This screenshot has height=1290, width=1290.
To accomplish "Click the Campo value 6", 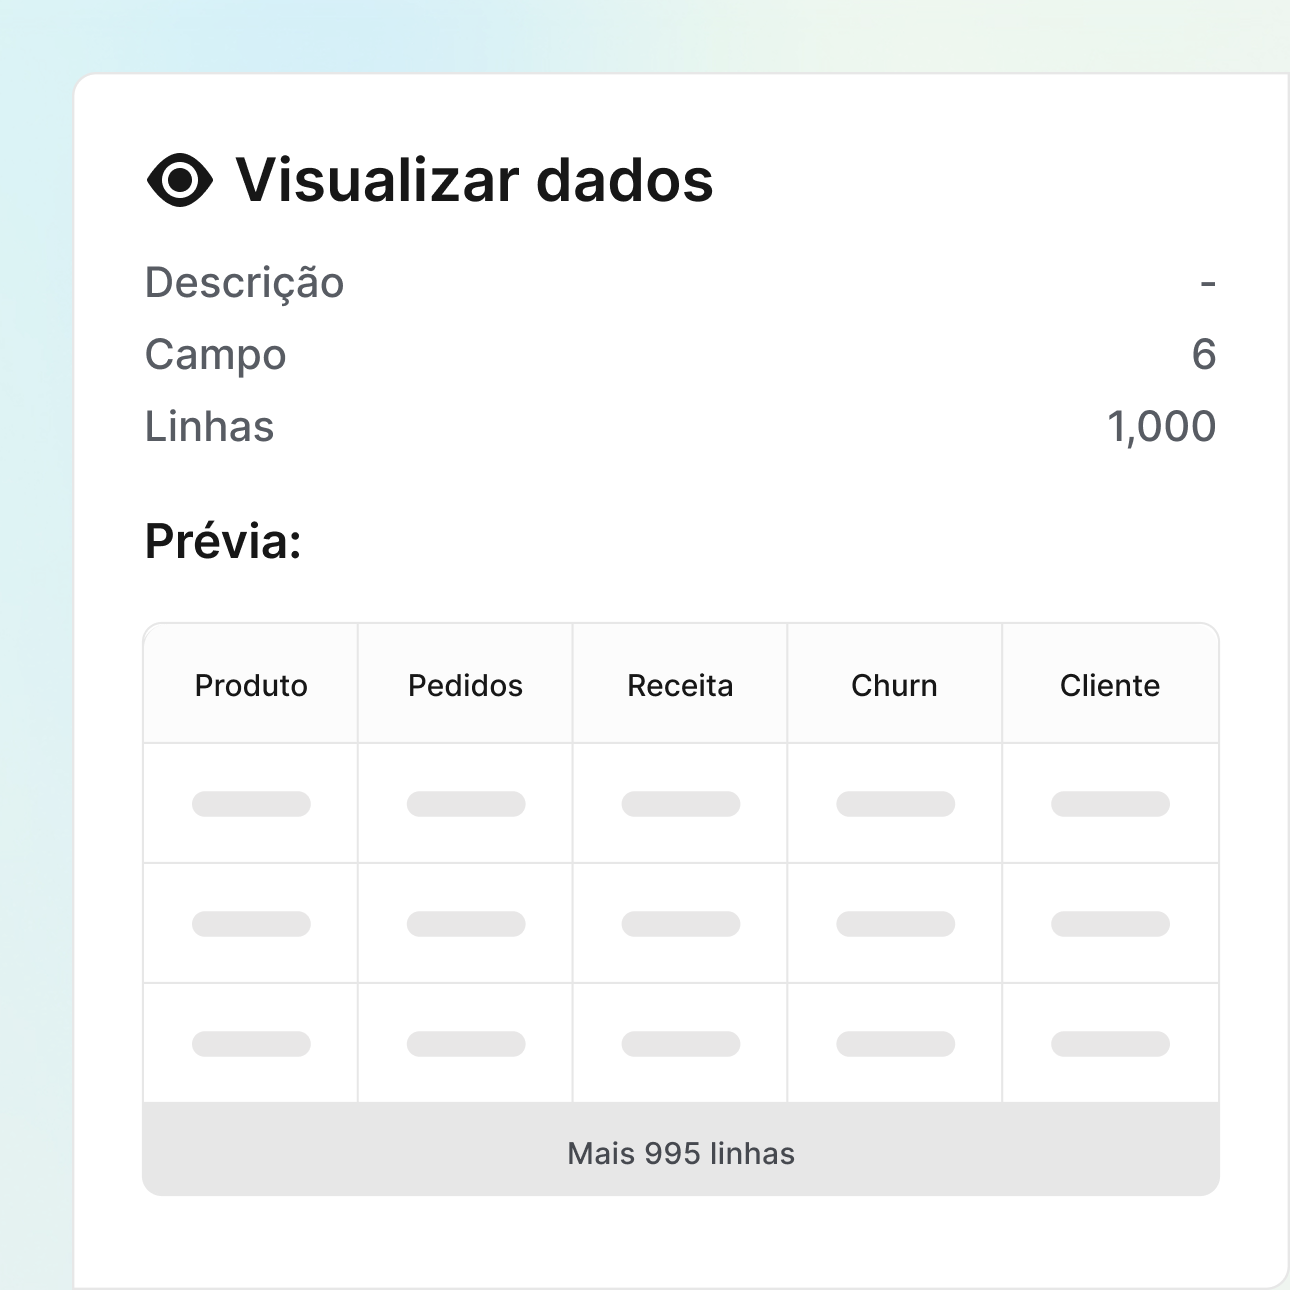I will pyautogui.click(x=1203, y=355).
